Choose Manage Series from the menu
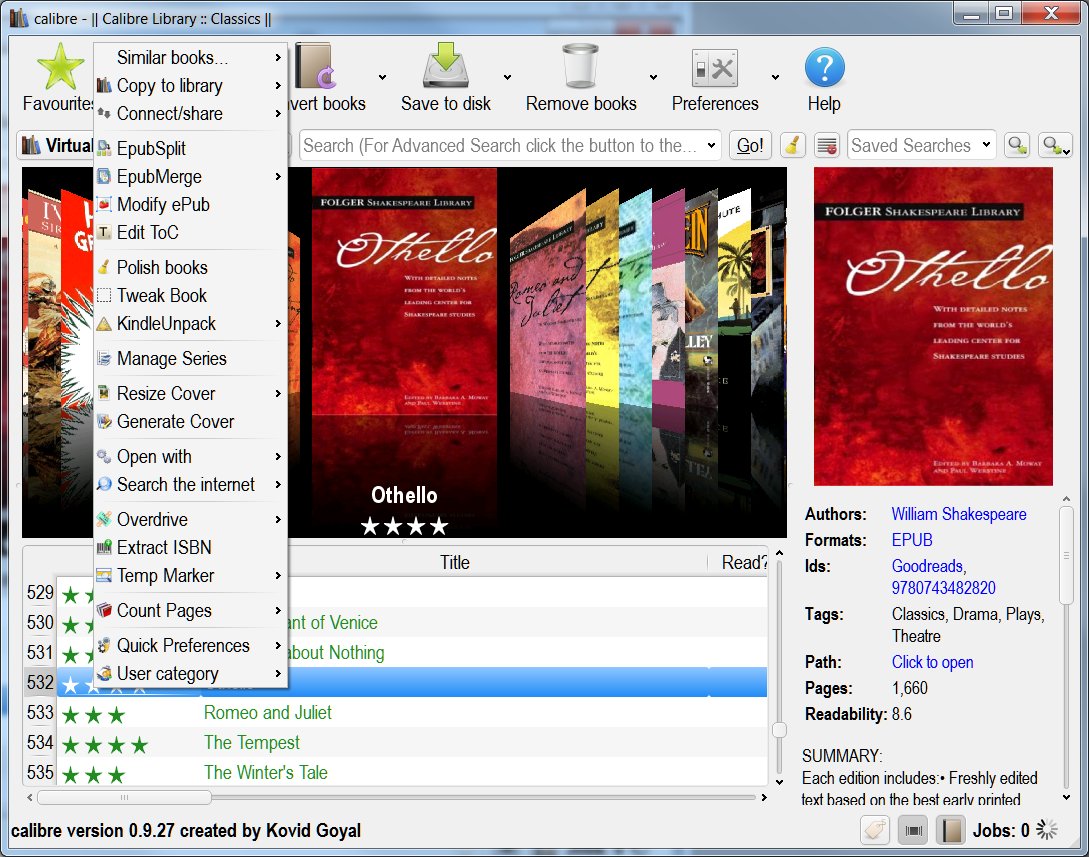Screen dimensions: 1089x857 (x=190, y=358)
